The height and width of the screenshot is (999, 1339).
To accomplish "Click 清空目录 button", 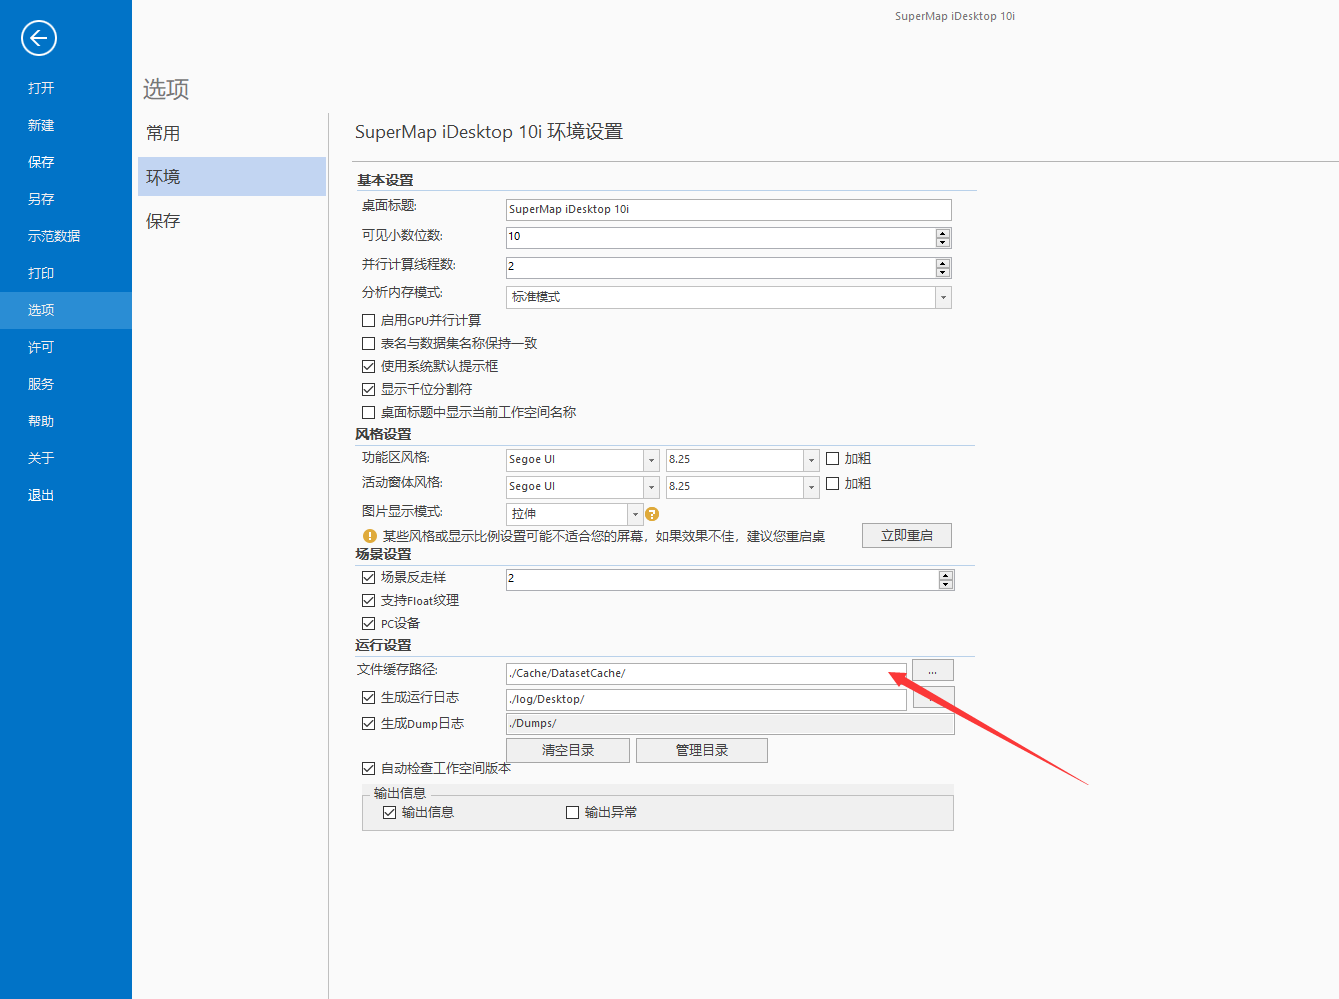I will tap(568, 751).
